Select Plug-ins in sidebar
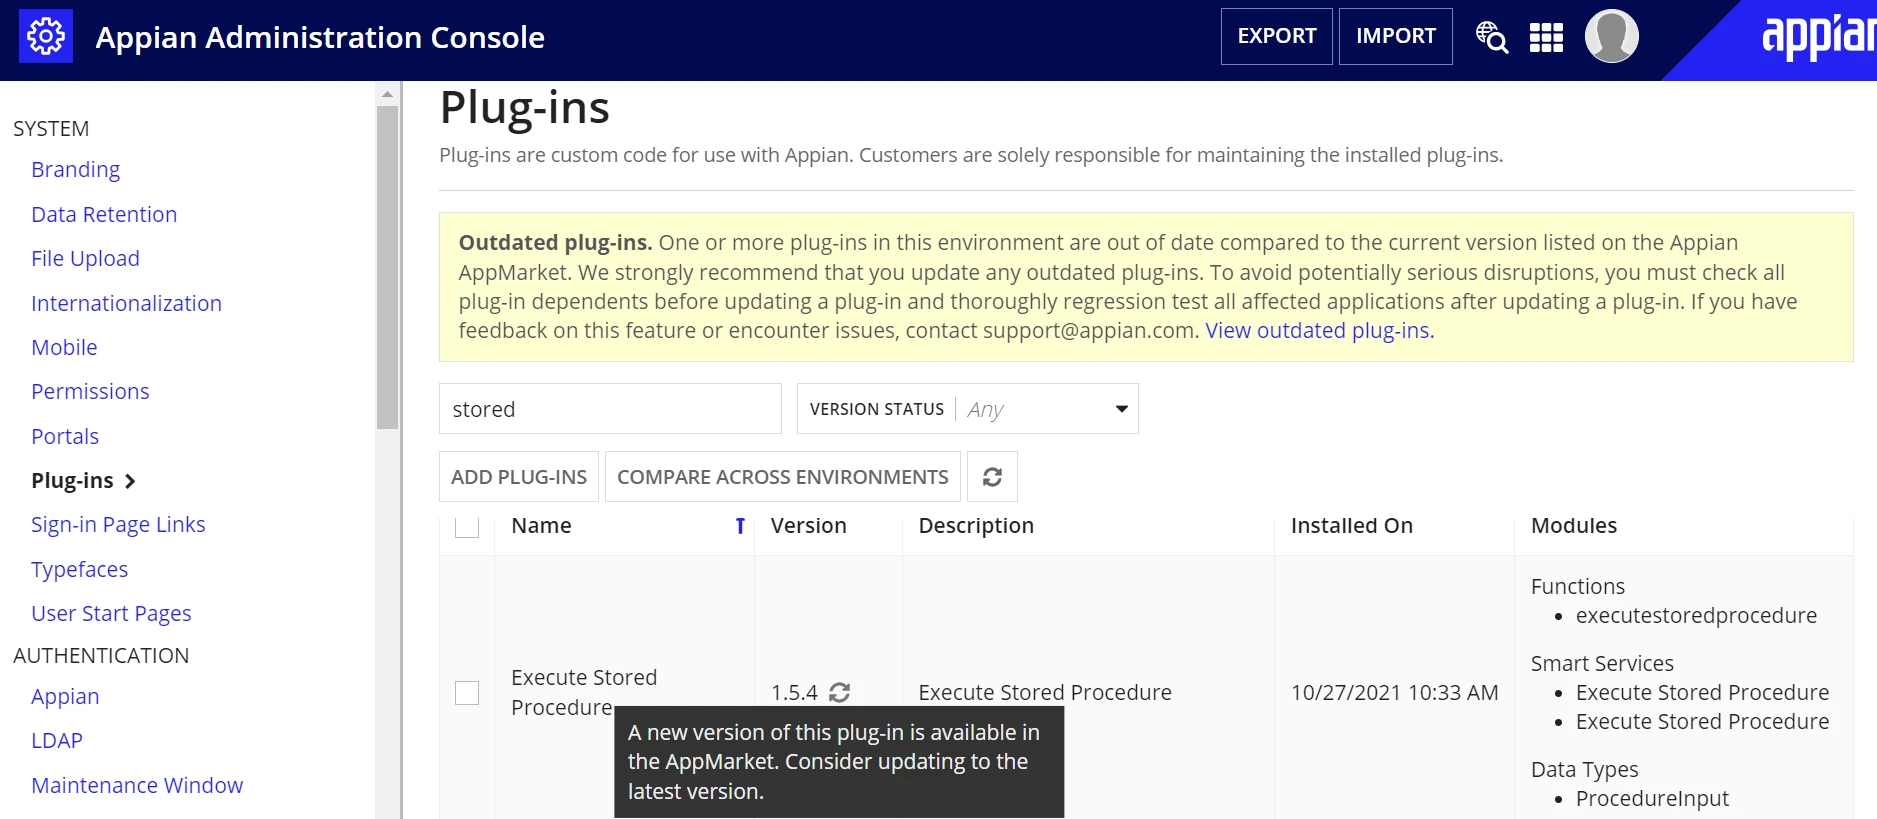Viewport: 1877px width, 819px height. (72, 481)
